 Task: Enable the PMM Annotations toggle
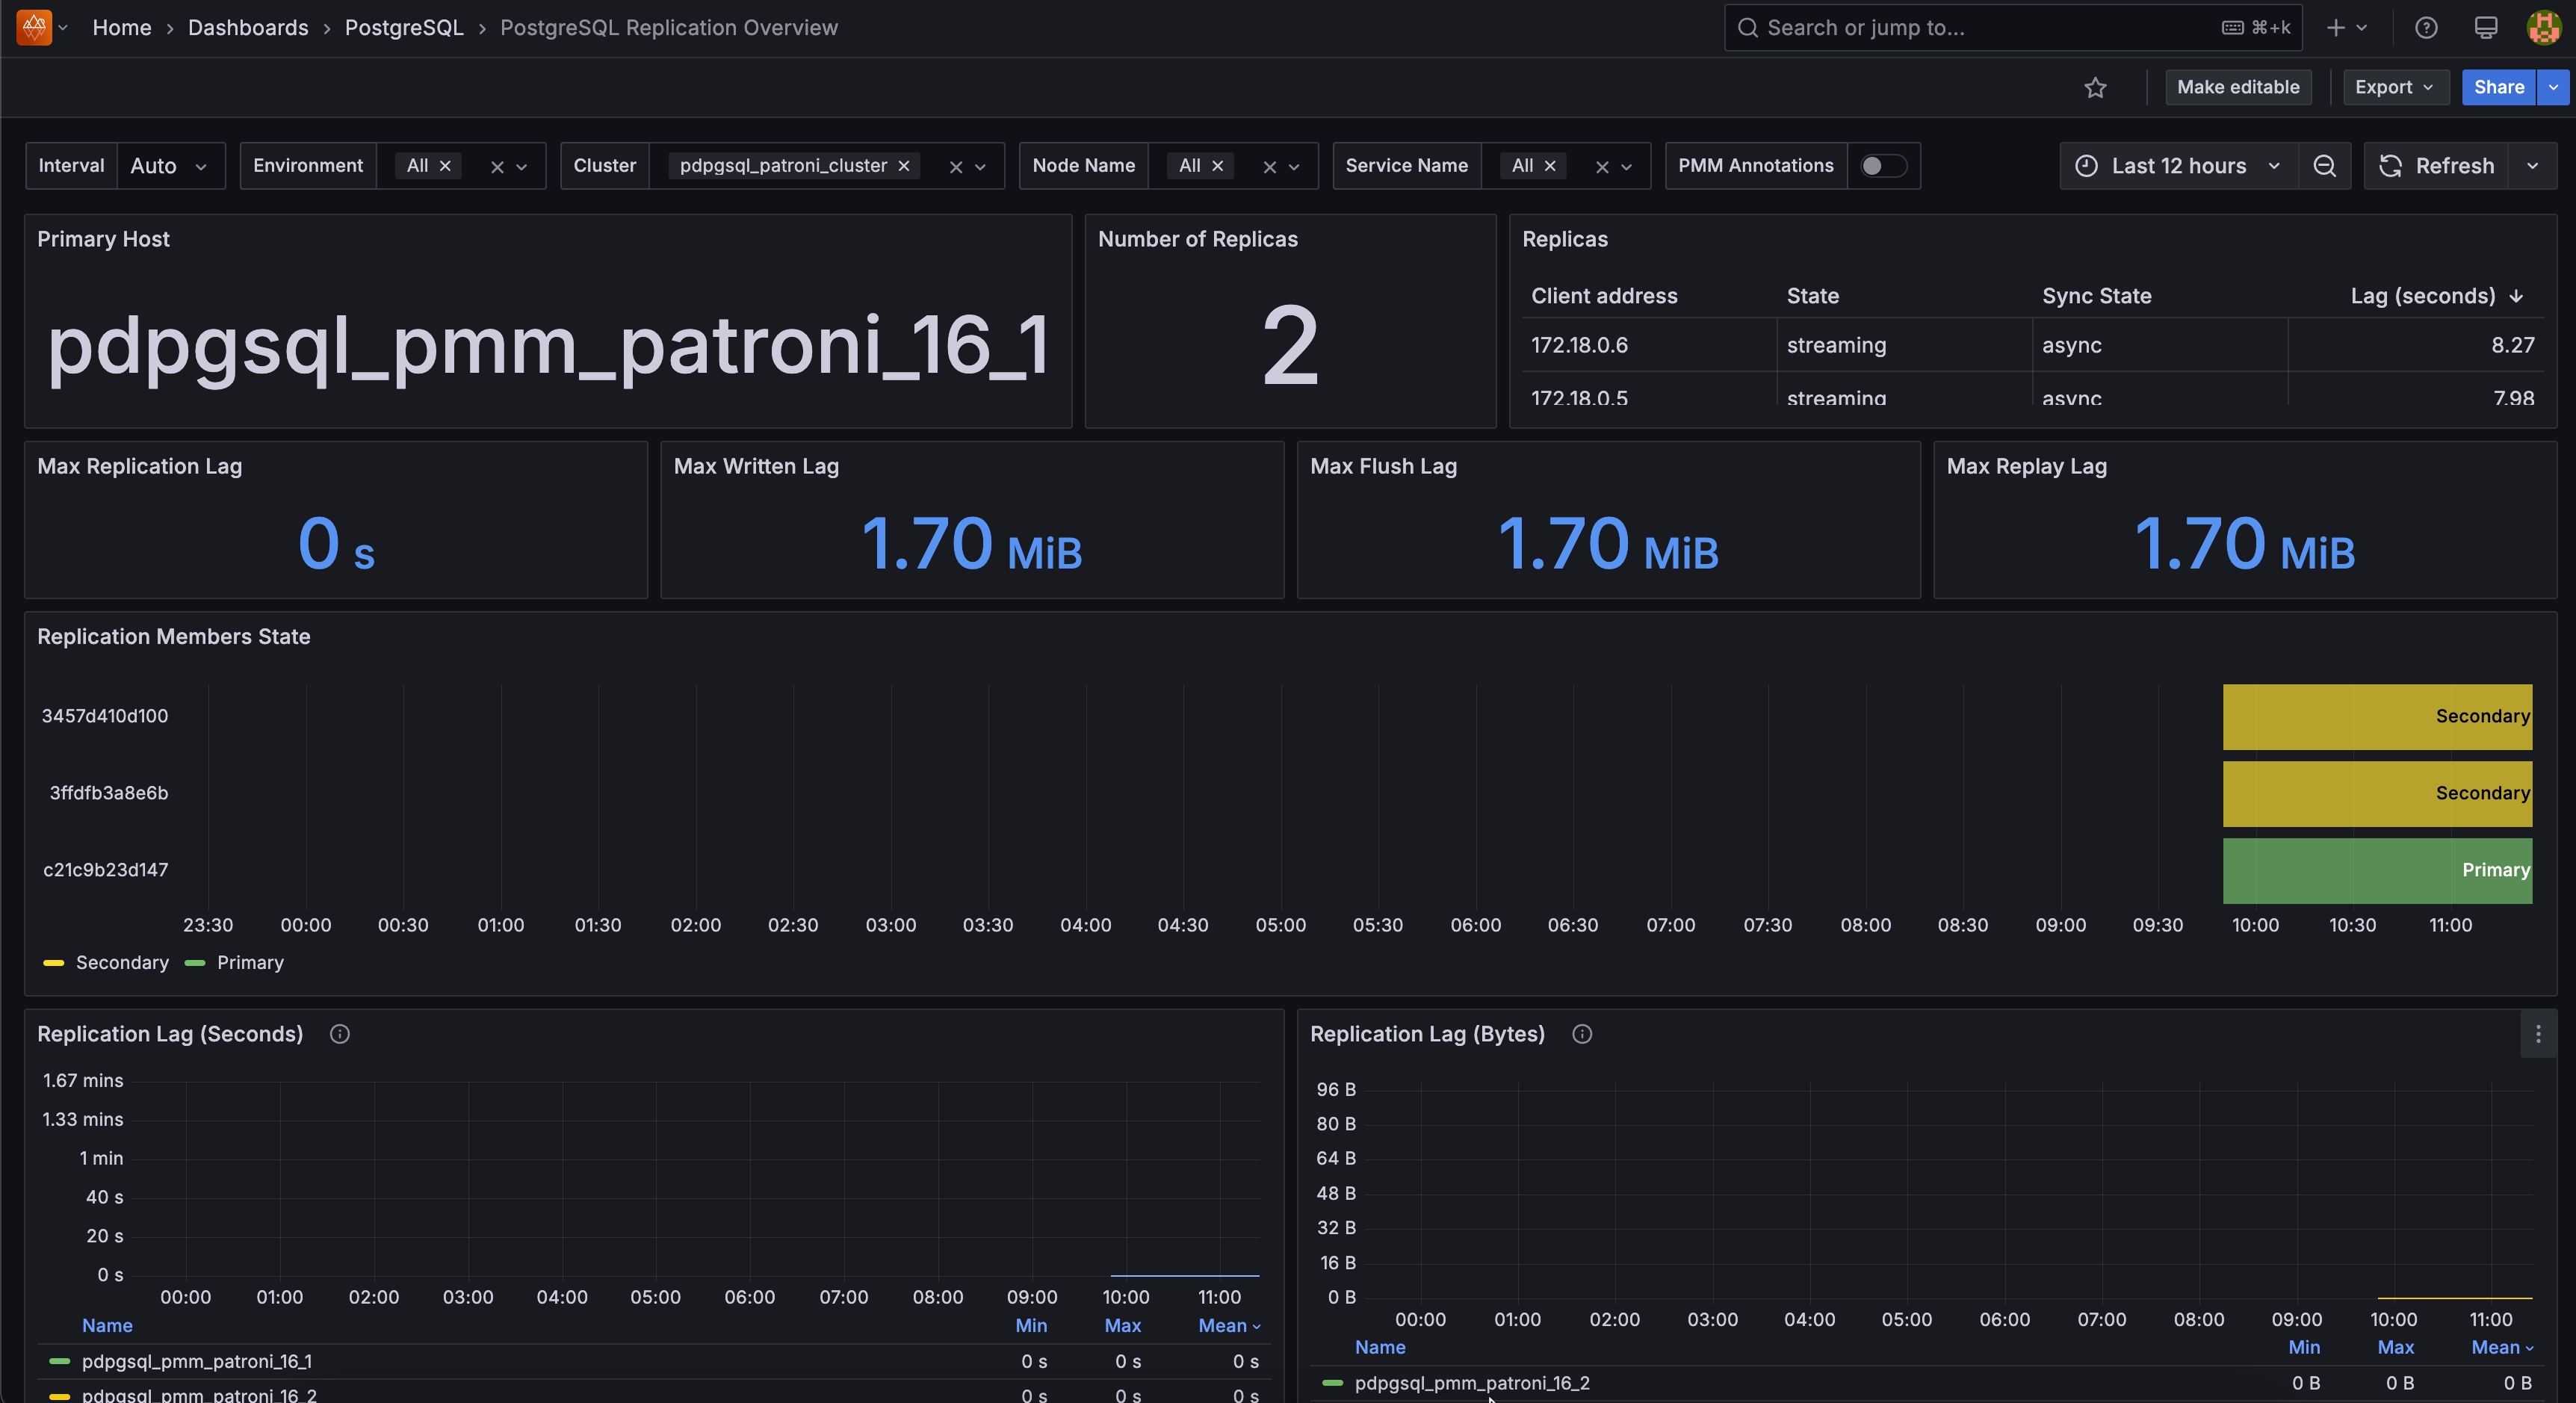pyautogui.click(x=1884, y=166)
